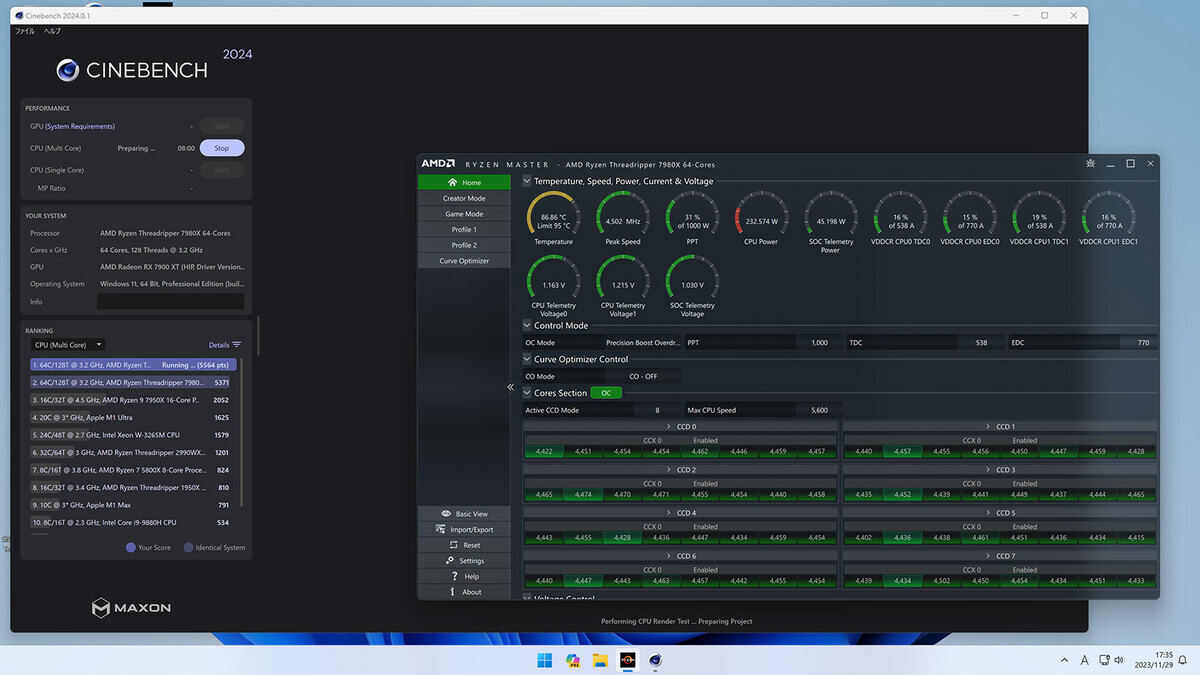
Task: Collapse the Curve Optimizer Control section
Action: (527, 359)
